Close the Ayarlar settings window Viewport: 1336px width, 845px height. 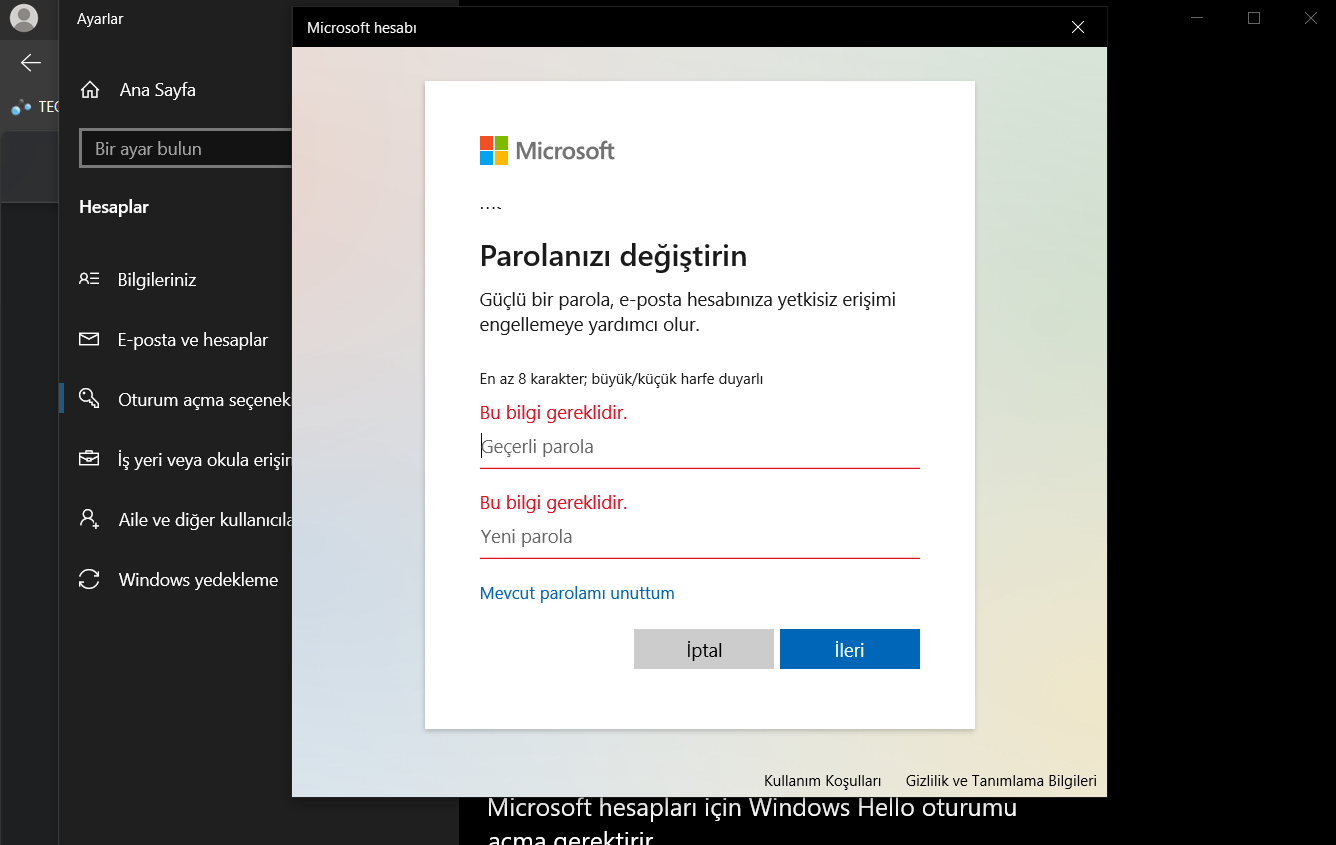click(1311, 18)
